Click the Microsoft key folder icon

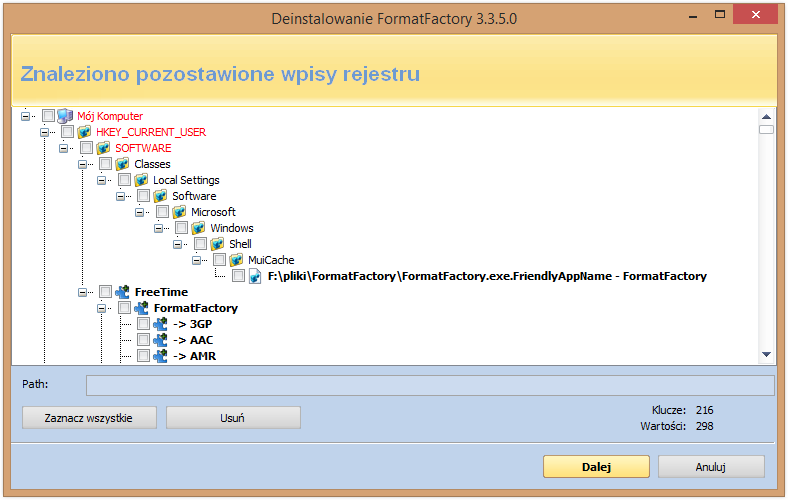pyautogui.click(x=179, y=213)
